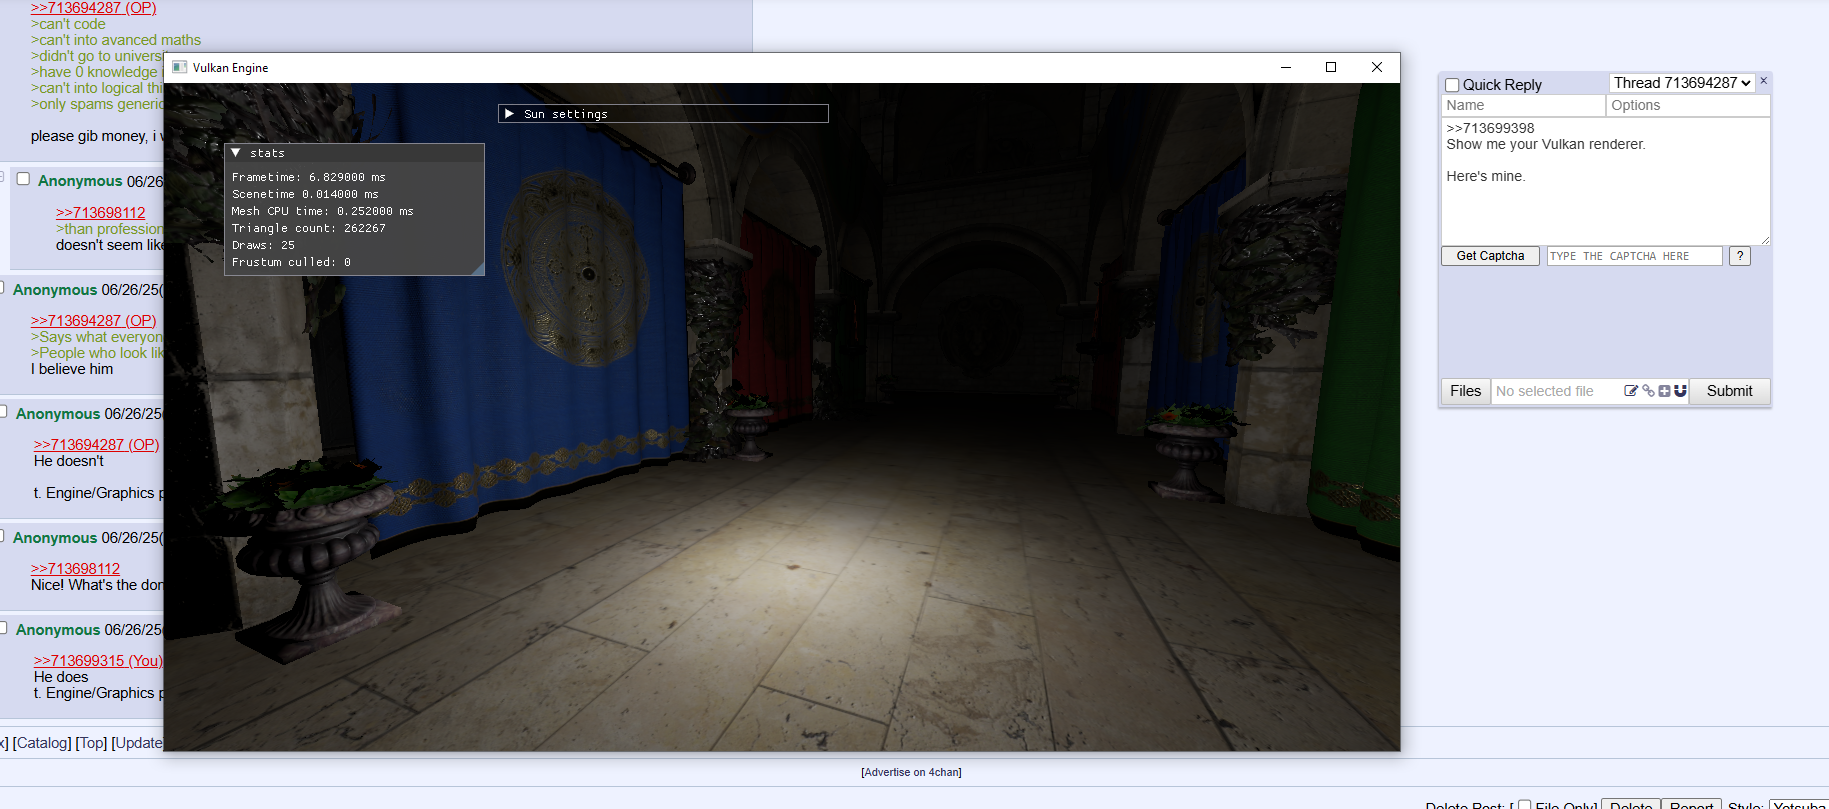Open the edit/draw icon in file row
The width and height of the screenshot is (1829, 809).
coord(1631,391)
